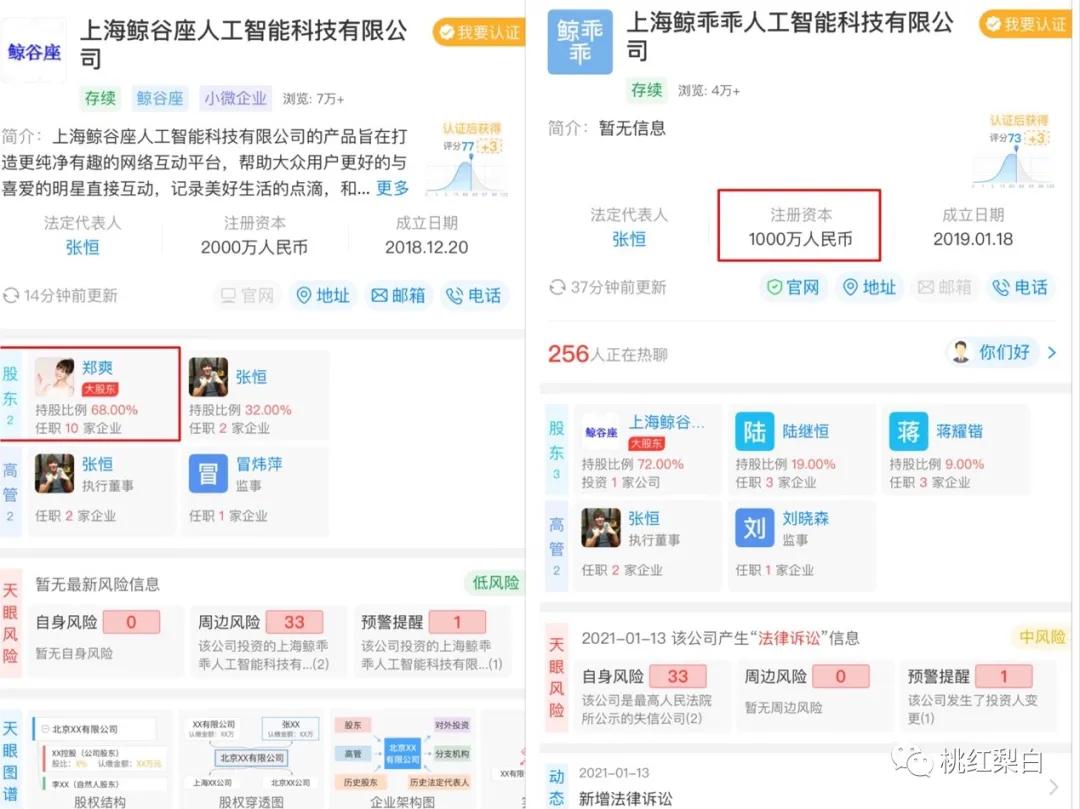Click the 认证后获得 score 73 trend chart
Viewport: 1080px width, 809px height.
click(x=1010, y=150)
